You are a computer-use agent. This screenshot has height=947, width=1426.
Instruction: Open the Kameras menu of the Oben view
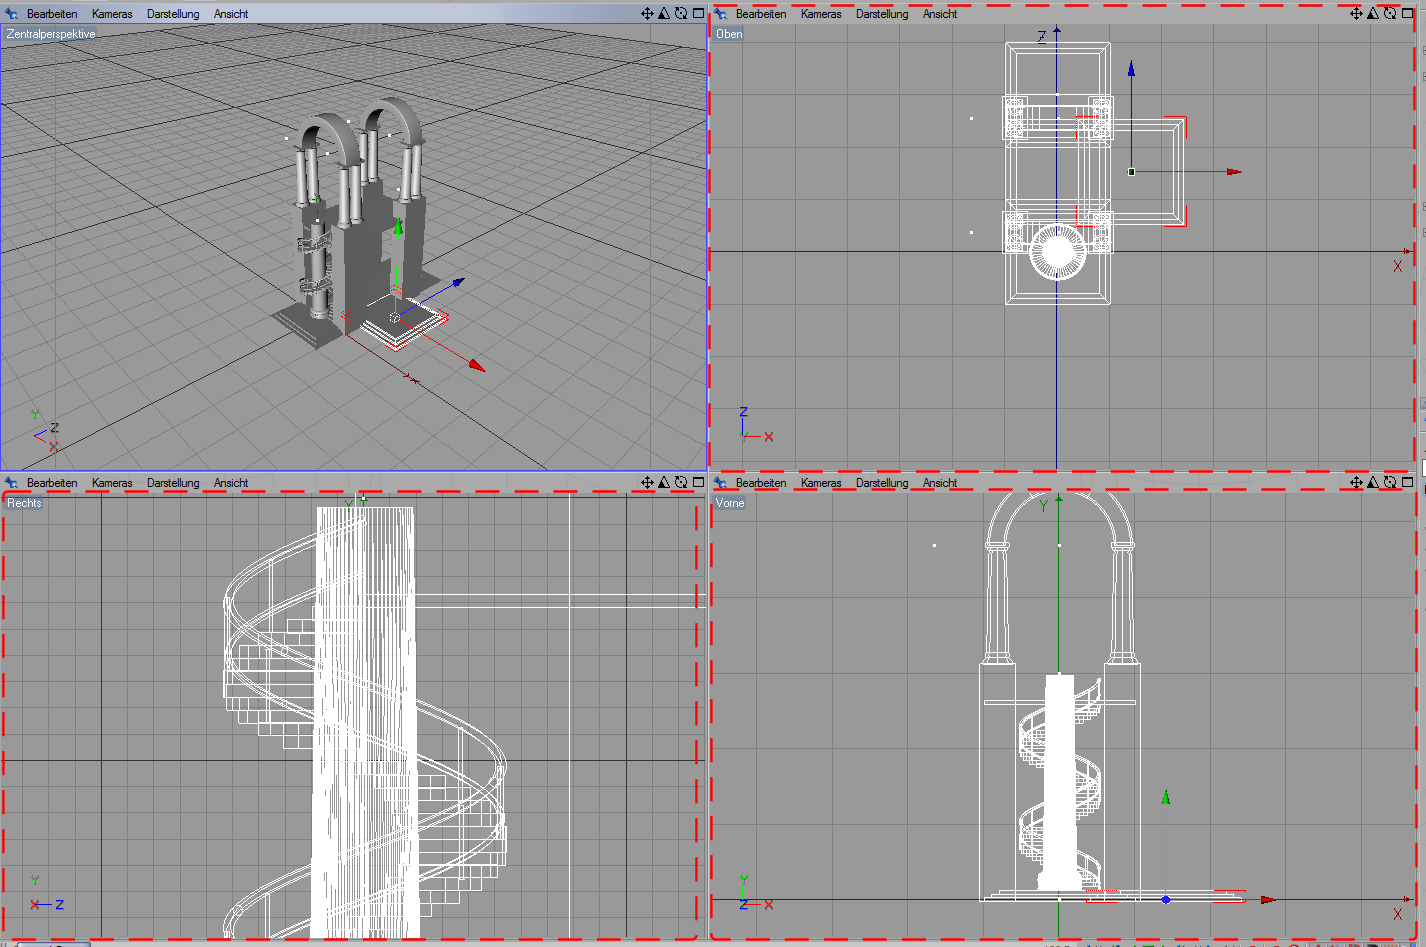(821, 14)
